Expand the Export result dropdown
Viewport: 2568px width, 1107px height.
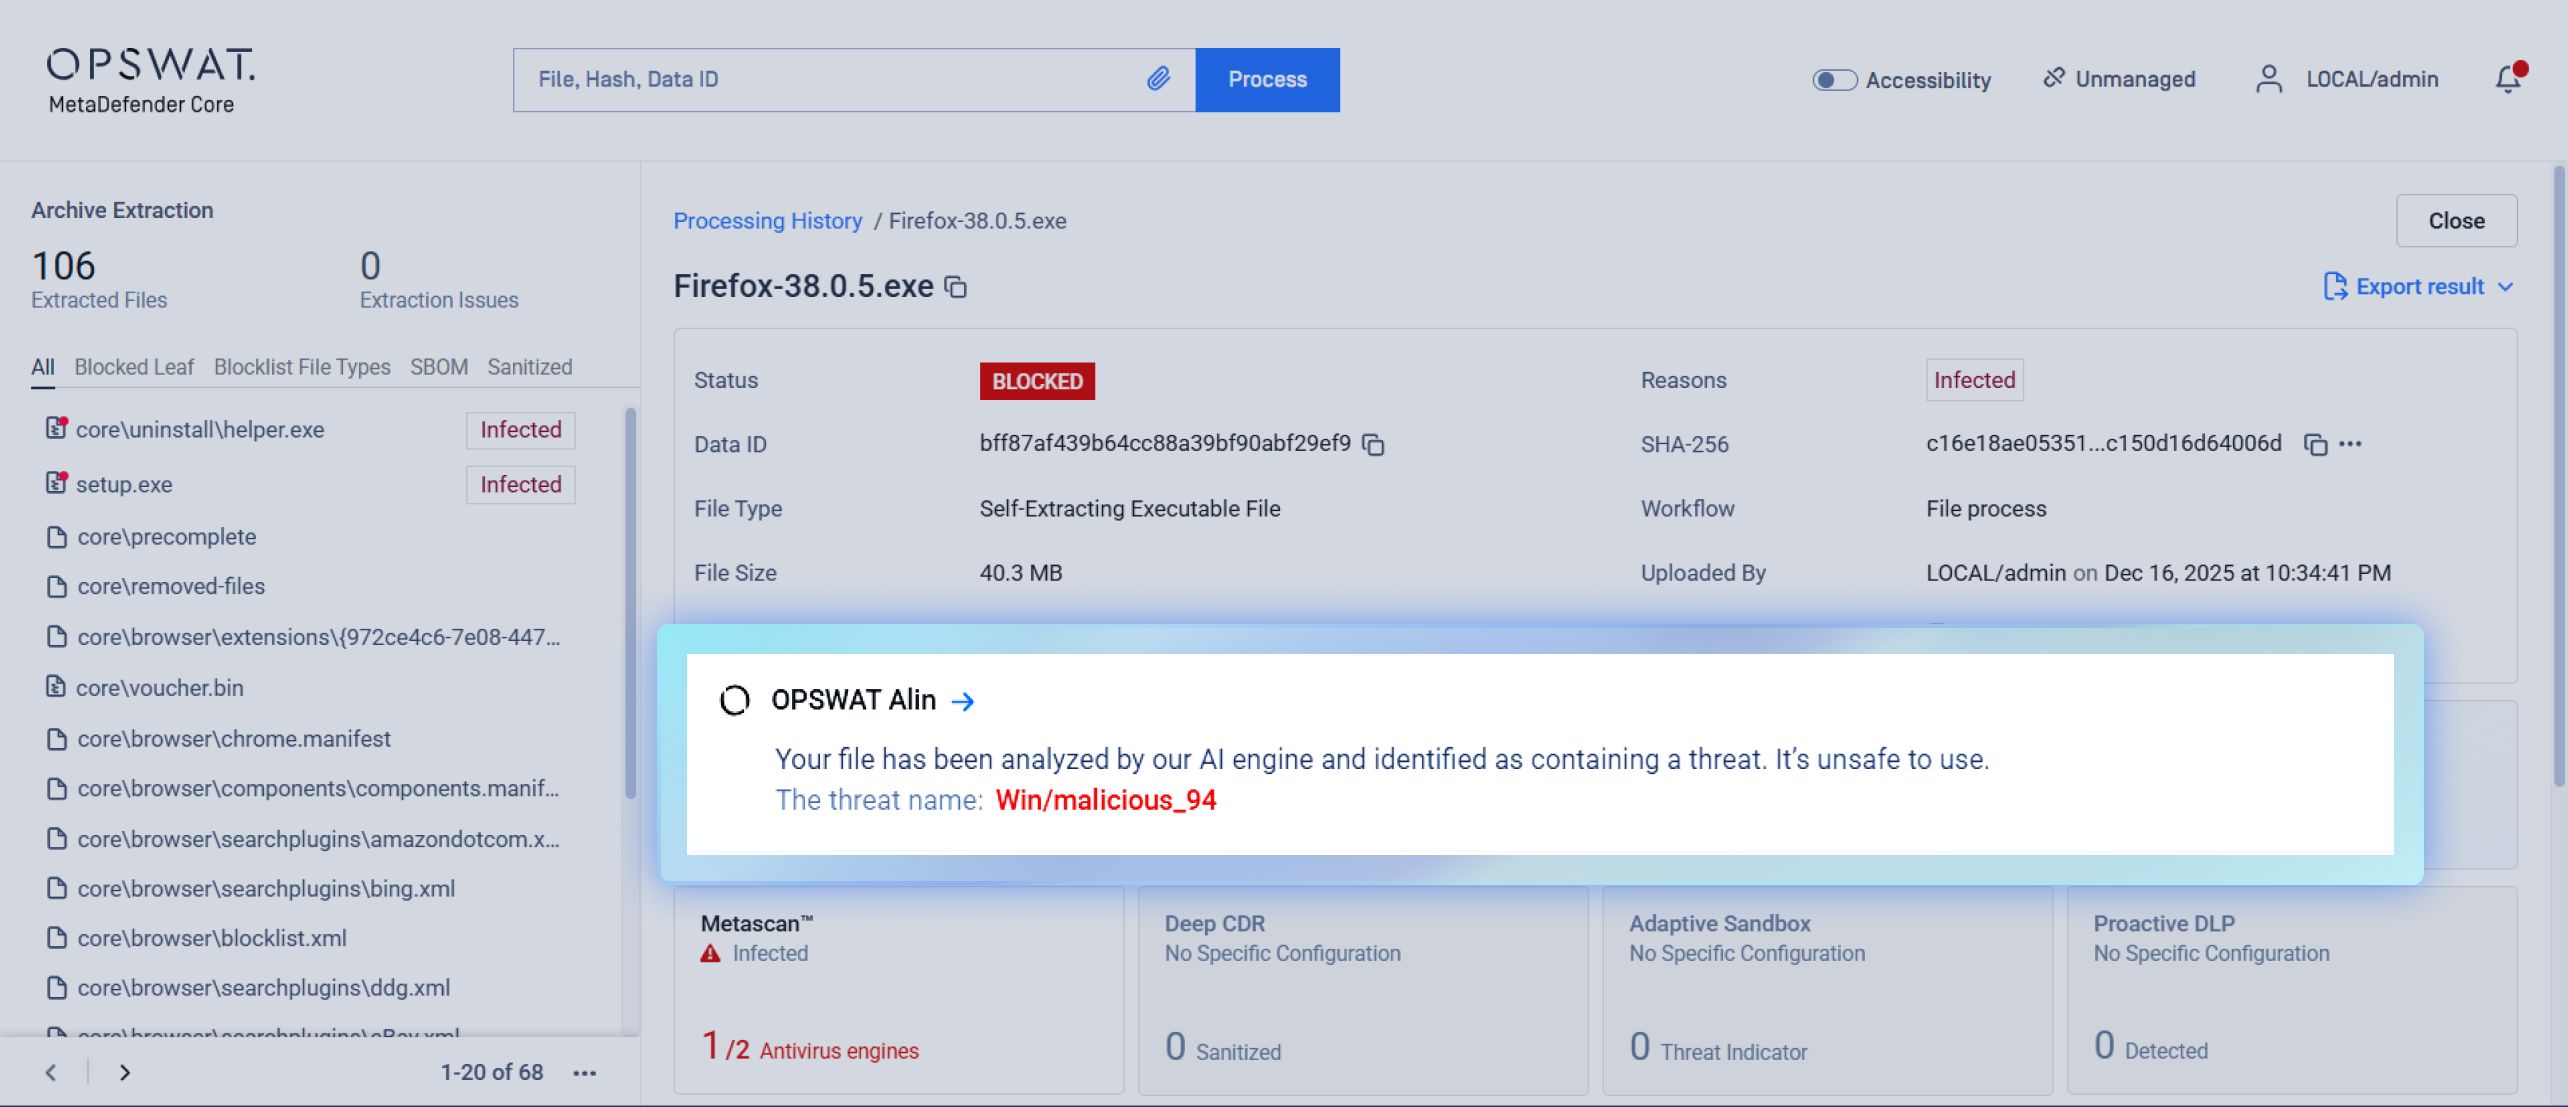[x=2418, y=287]
